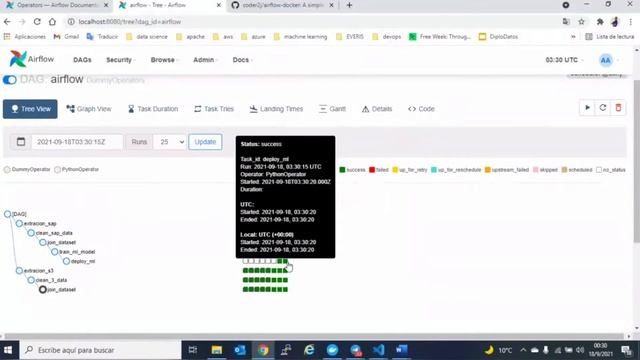This screenshot has width=640, height=360.
Task: Switch to Gantt view
Action: coord(332,109)
